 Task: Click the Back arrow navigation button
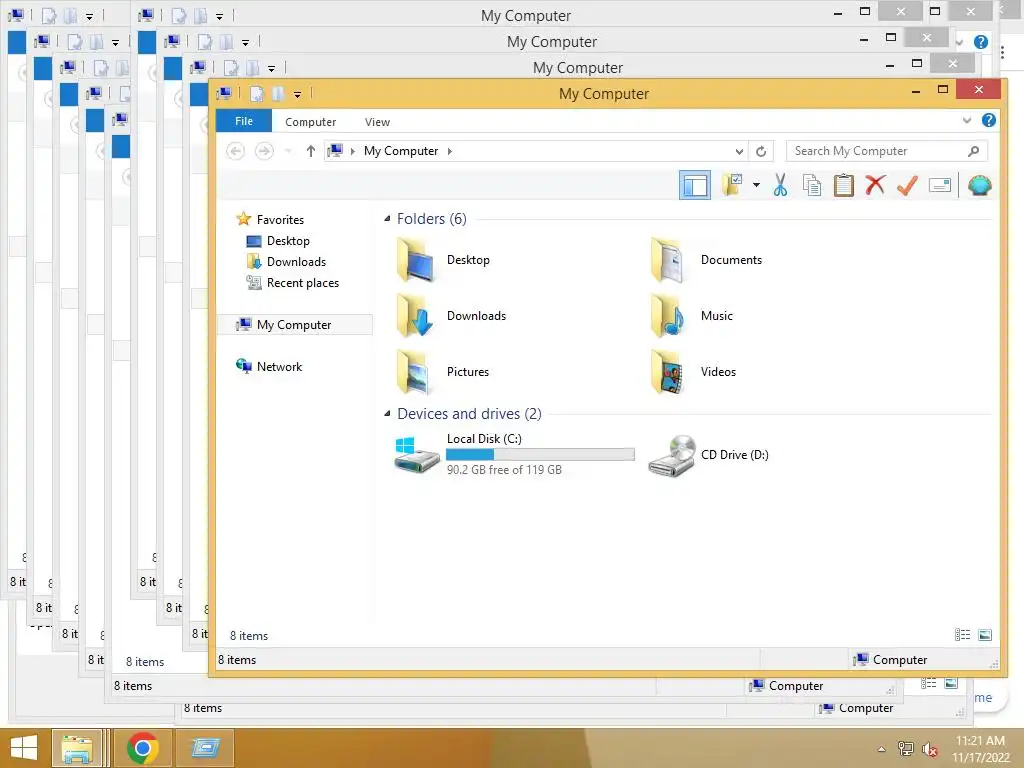click(x=235, y=151)
